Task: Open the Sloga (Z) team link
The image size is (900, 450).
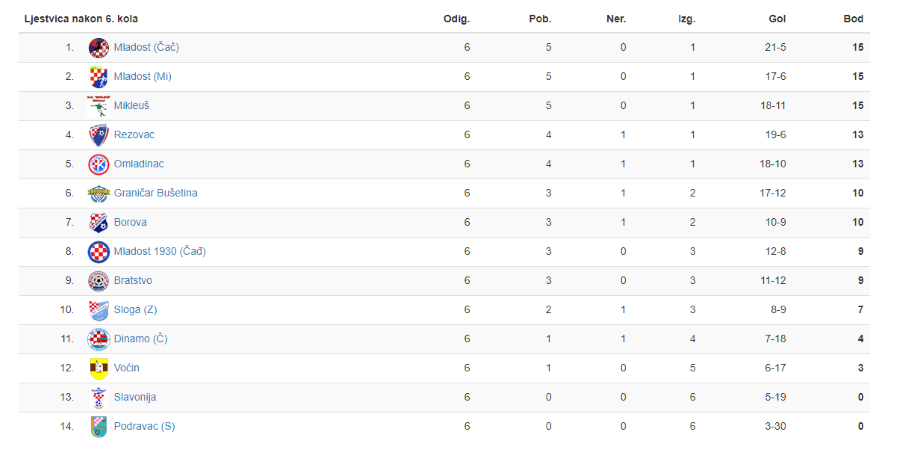Action: (135, 309)
